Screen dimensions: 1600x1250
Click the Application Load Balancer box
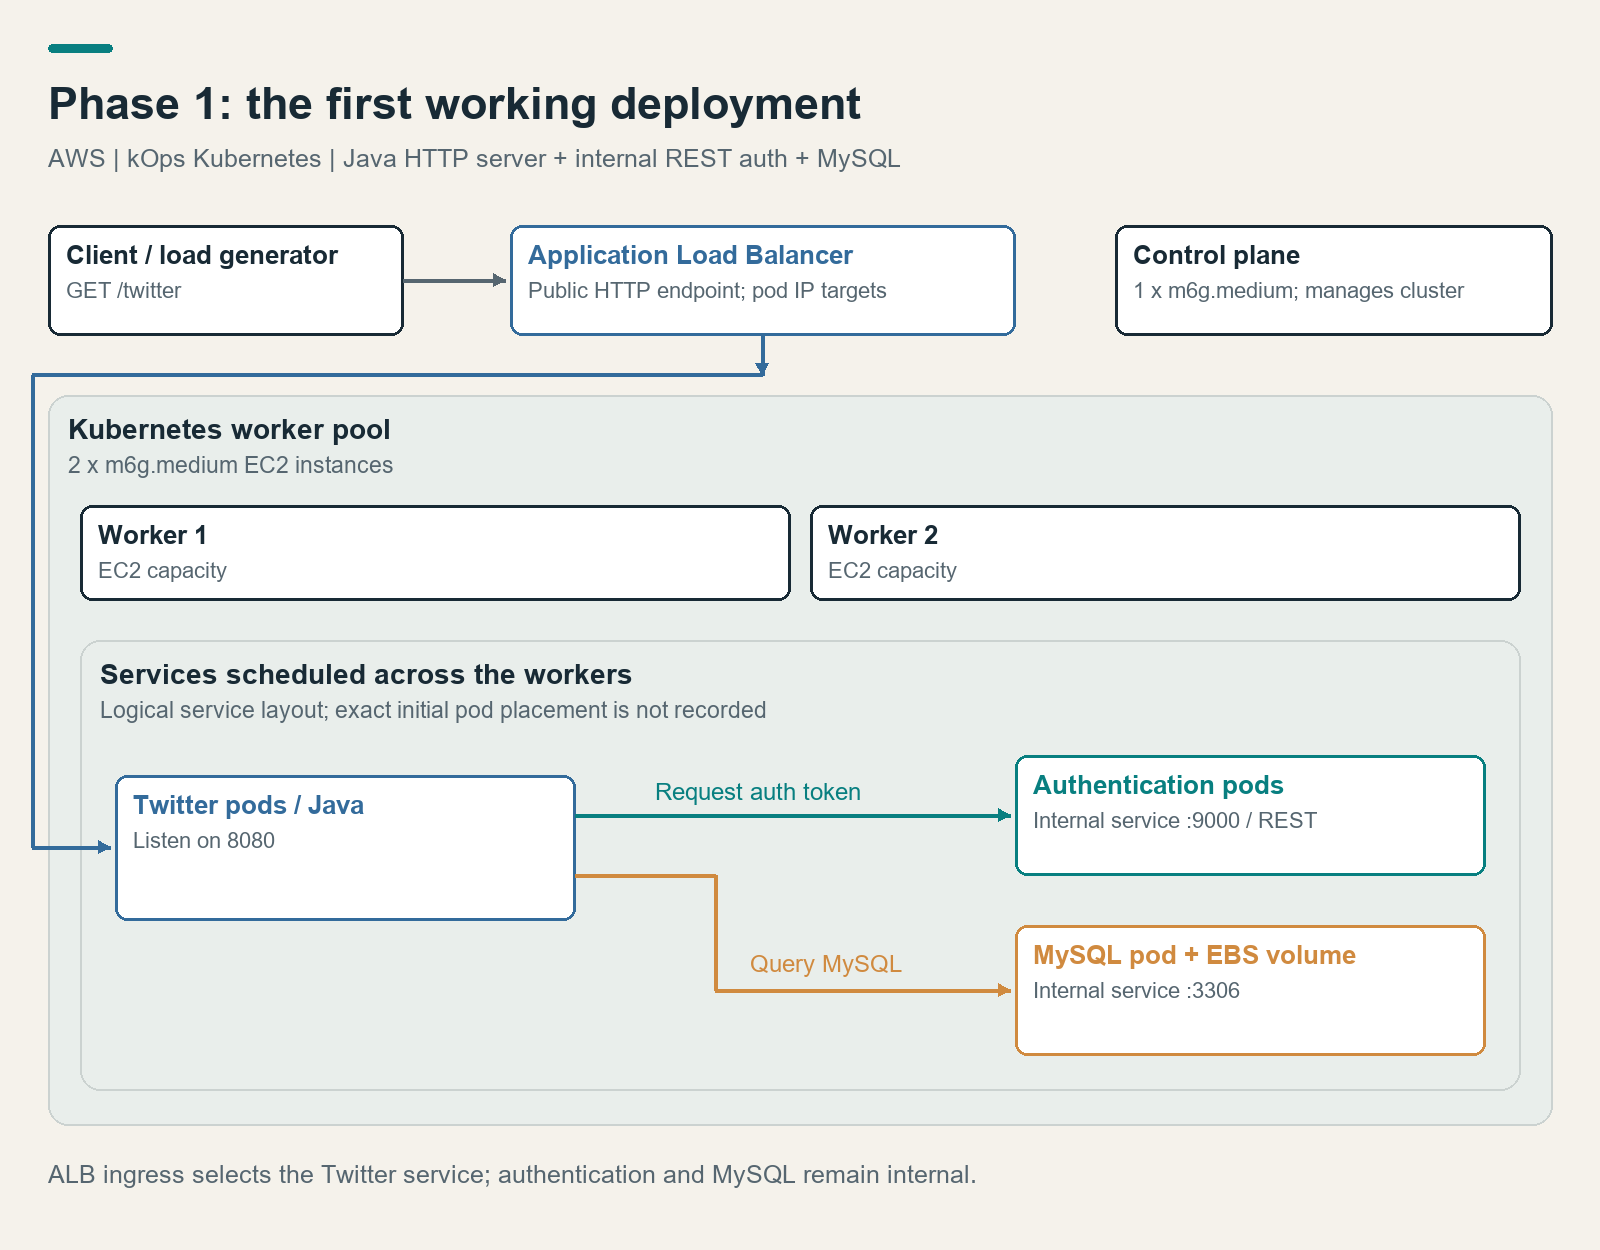tap(763, 280)
